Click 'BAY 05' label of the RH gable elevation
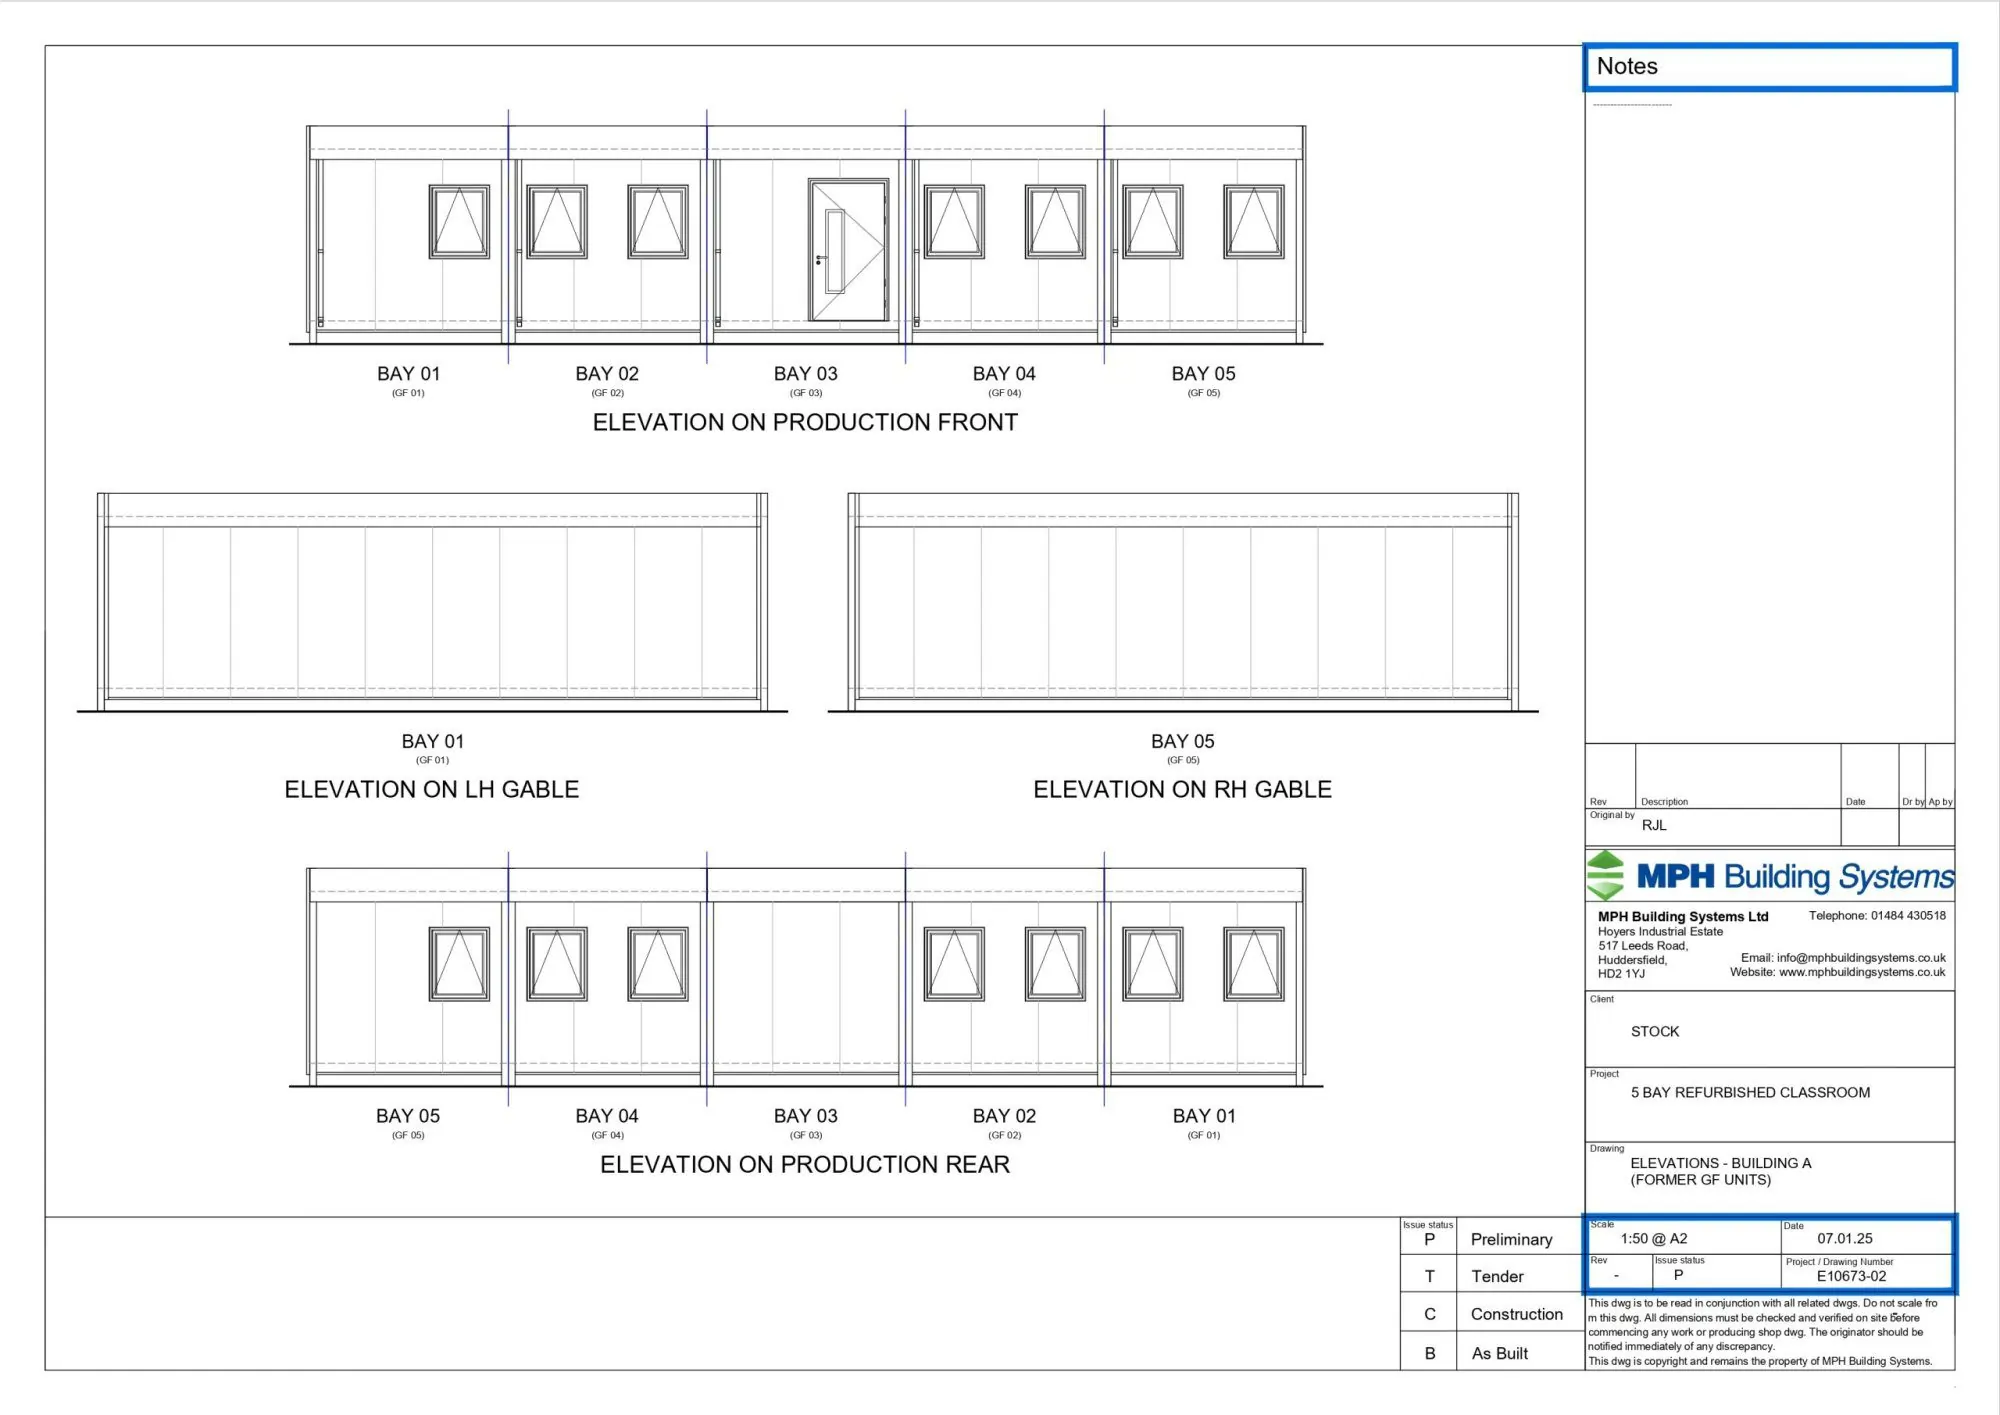The height and width of the screenshot is (1415, 2000). (x=1182, y=741)
